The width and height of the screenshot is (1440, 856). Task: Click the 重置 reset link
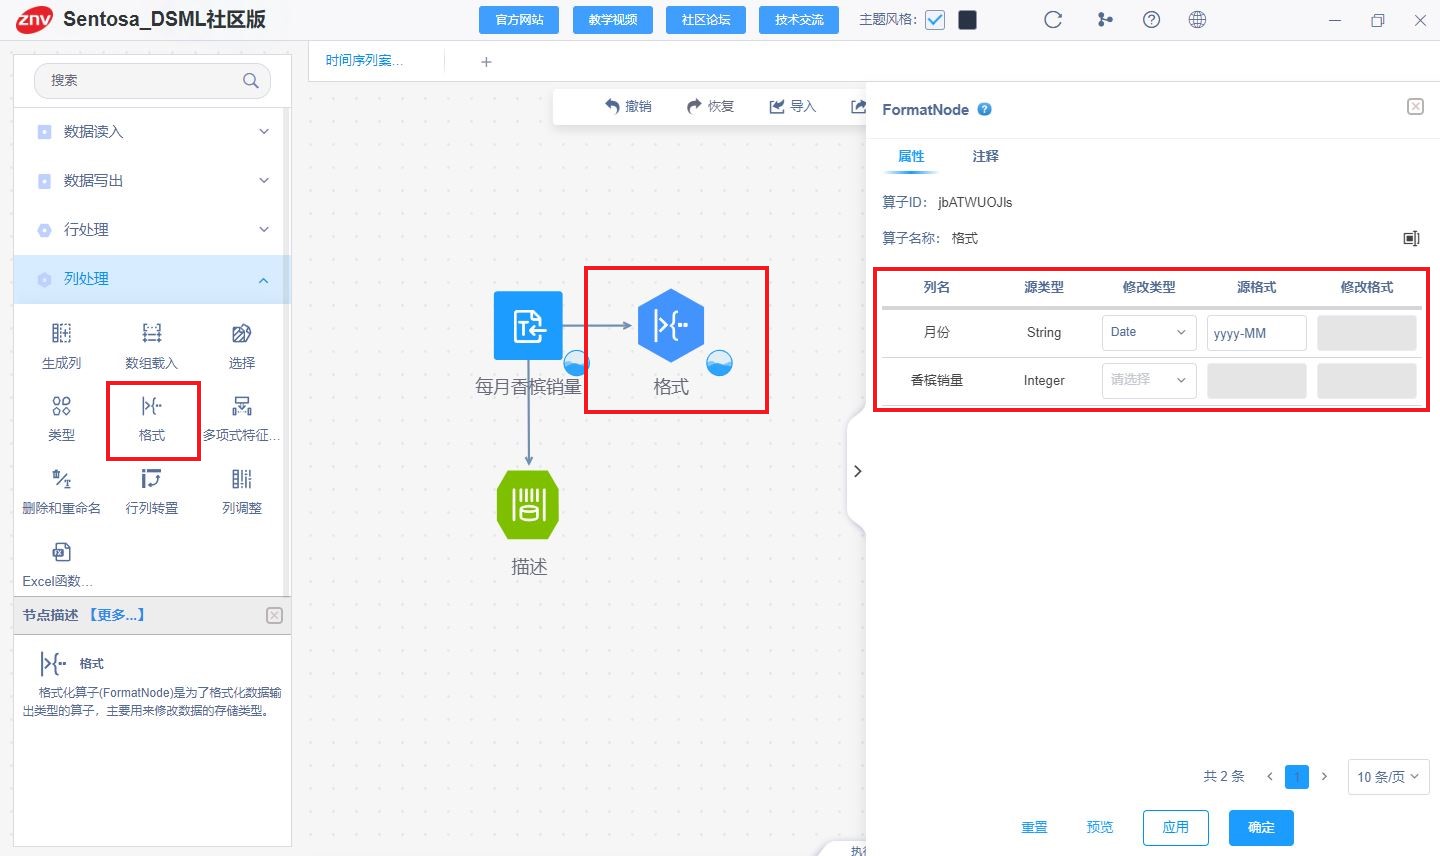click(1034, 827)
